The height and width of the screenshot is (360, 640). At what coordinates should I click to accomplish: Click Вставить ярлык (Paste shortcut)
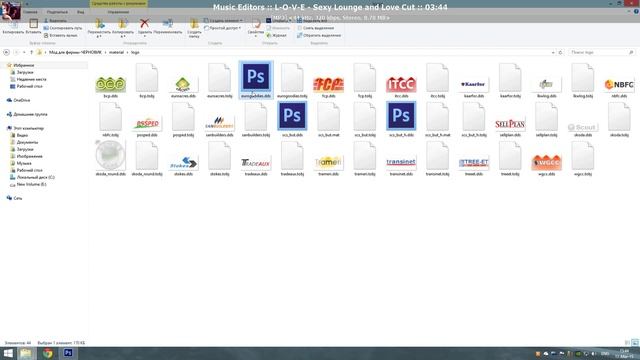(x=60, y=36)
